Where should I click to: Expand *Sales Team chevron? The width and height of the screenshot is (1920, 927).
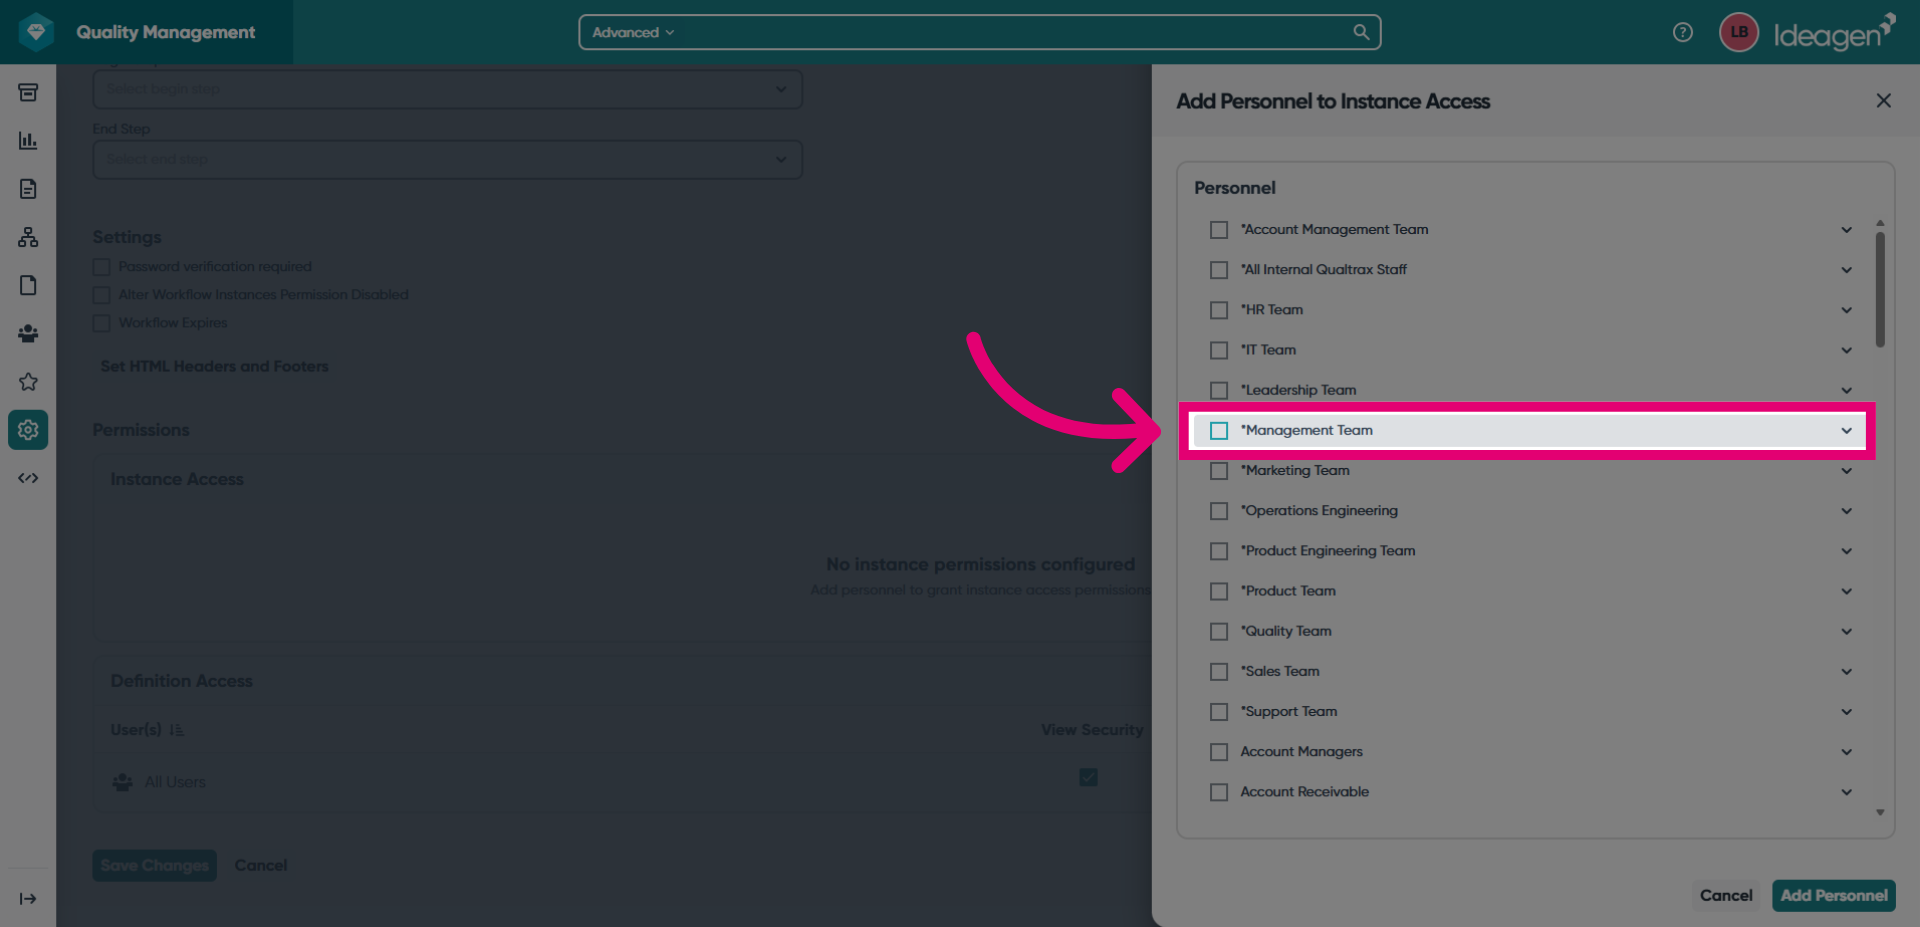point(1846,672)
